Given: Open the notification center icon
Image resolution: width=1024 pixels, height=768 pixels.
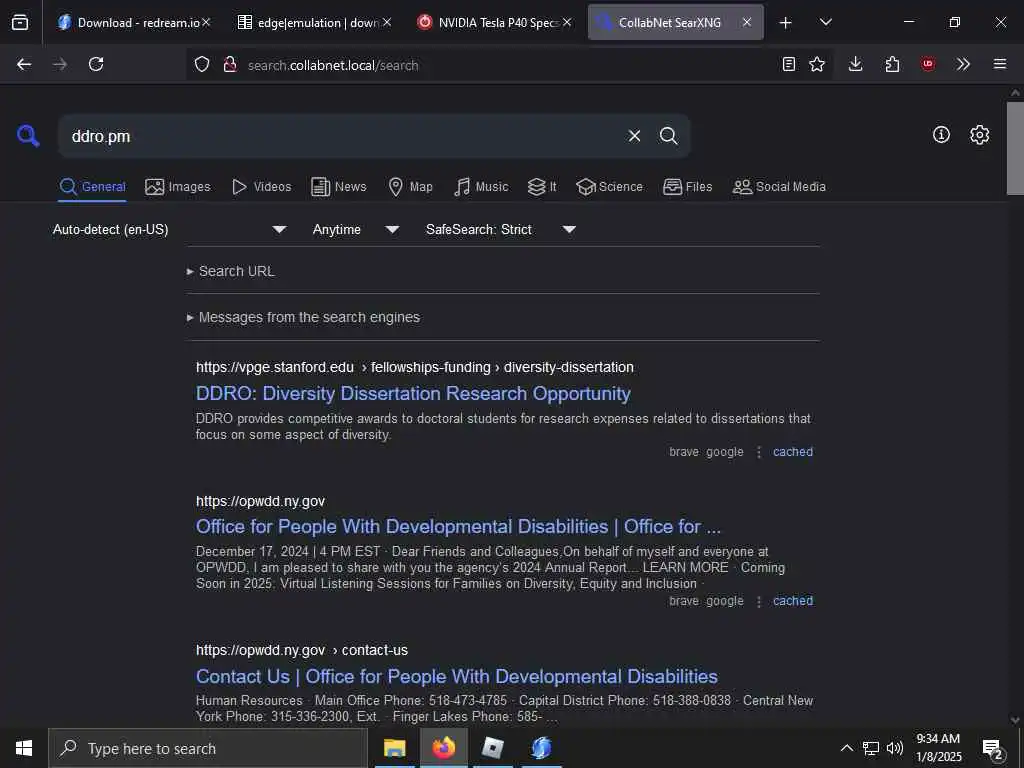Looking at the screenshot, I should pyautogui.click(x=993, y=748).
